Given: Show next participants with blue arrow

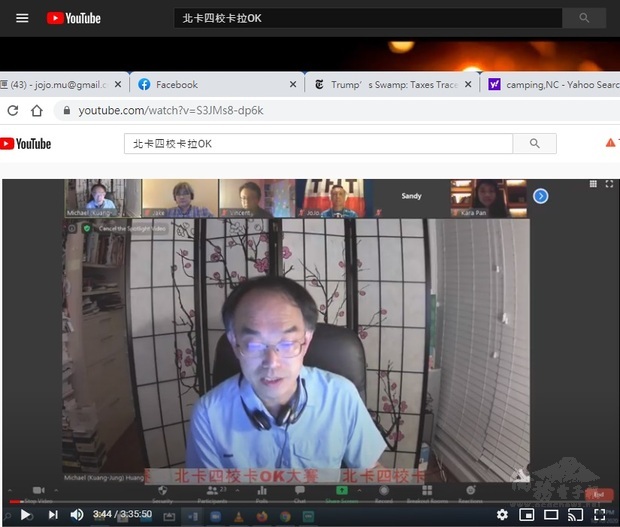Looking at the screenshot, I should (x=541, y=196).
